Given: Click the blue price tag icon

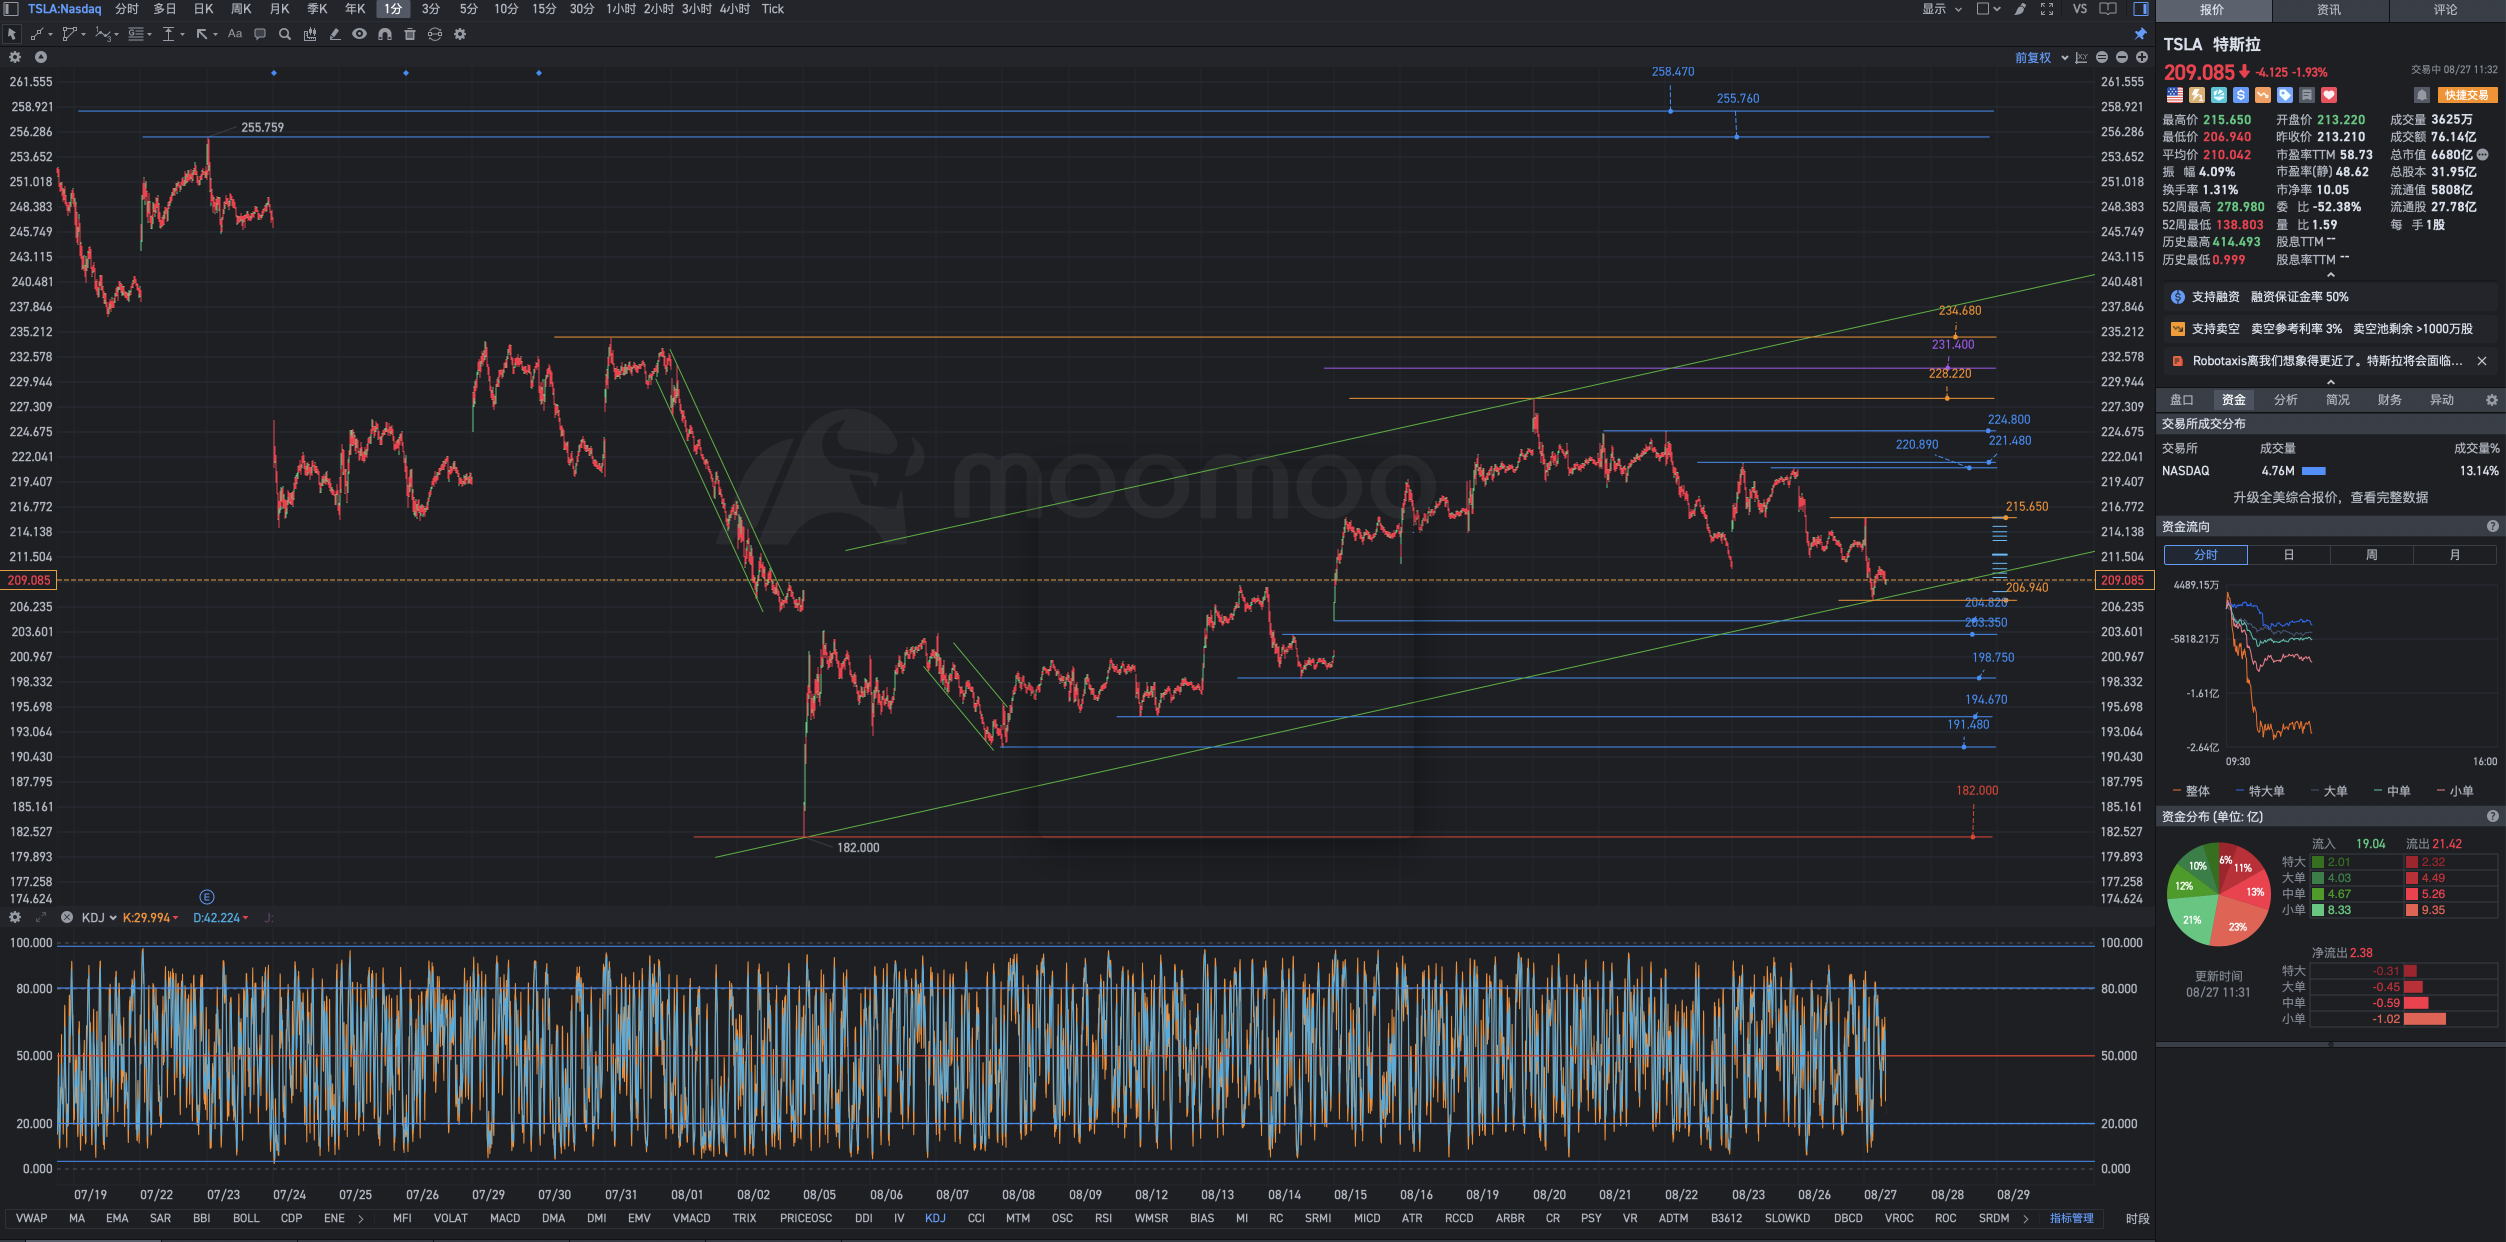Looking at the screenshot, I should [x=2285, y=95].
